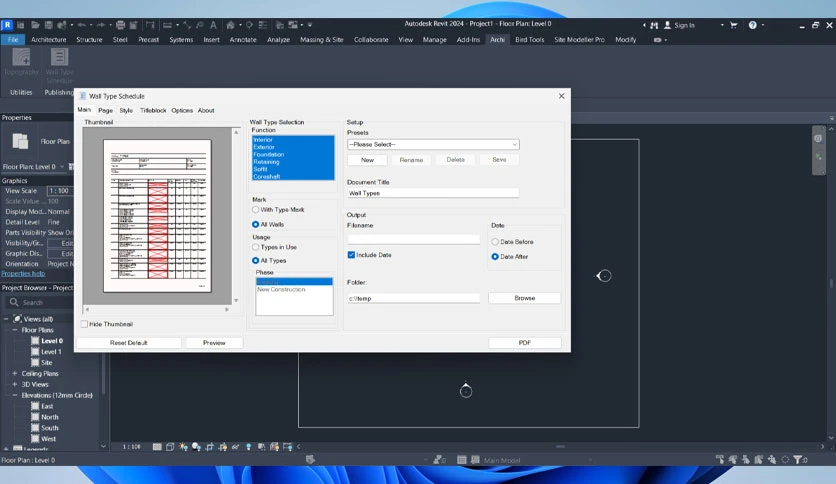Viewport: 836px width, 484px height.
Task: Open the Help question mark icon
Action: (x=752, y=25)
